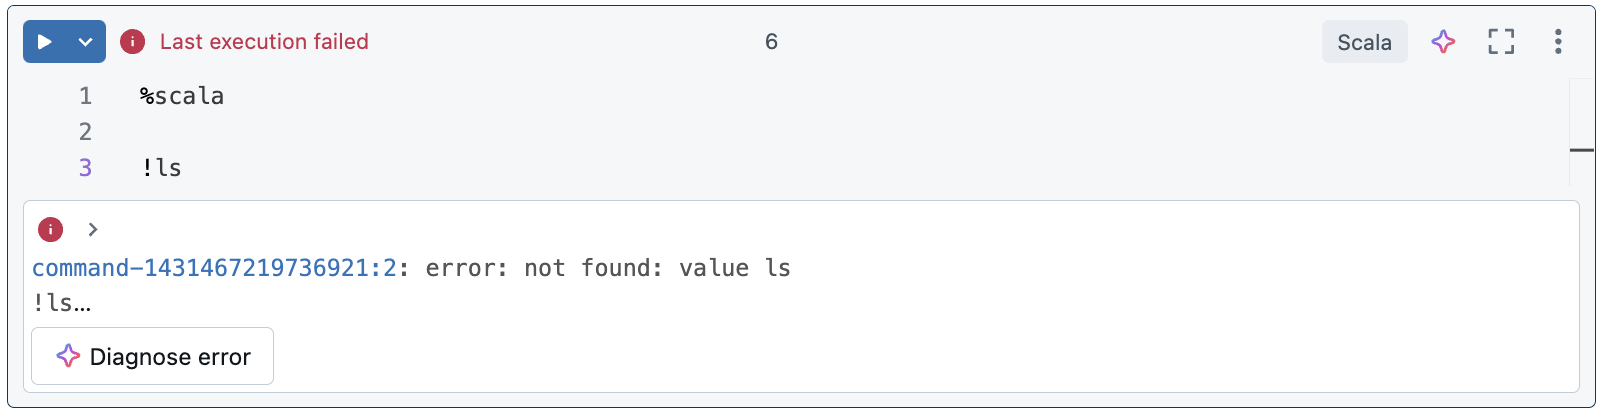Click the red error icon in the output
This screenshot has width=1602, height=412.
point(50,229)
